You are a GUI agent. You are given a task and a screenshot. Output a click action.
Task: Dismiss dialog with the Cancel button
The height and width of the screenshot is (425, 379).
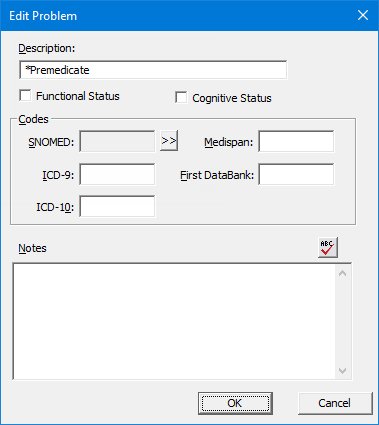click(x=335, y=403)
